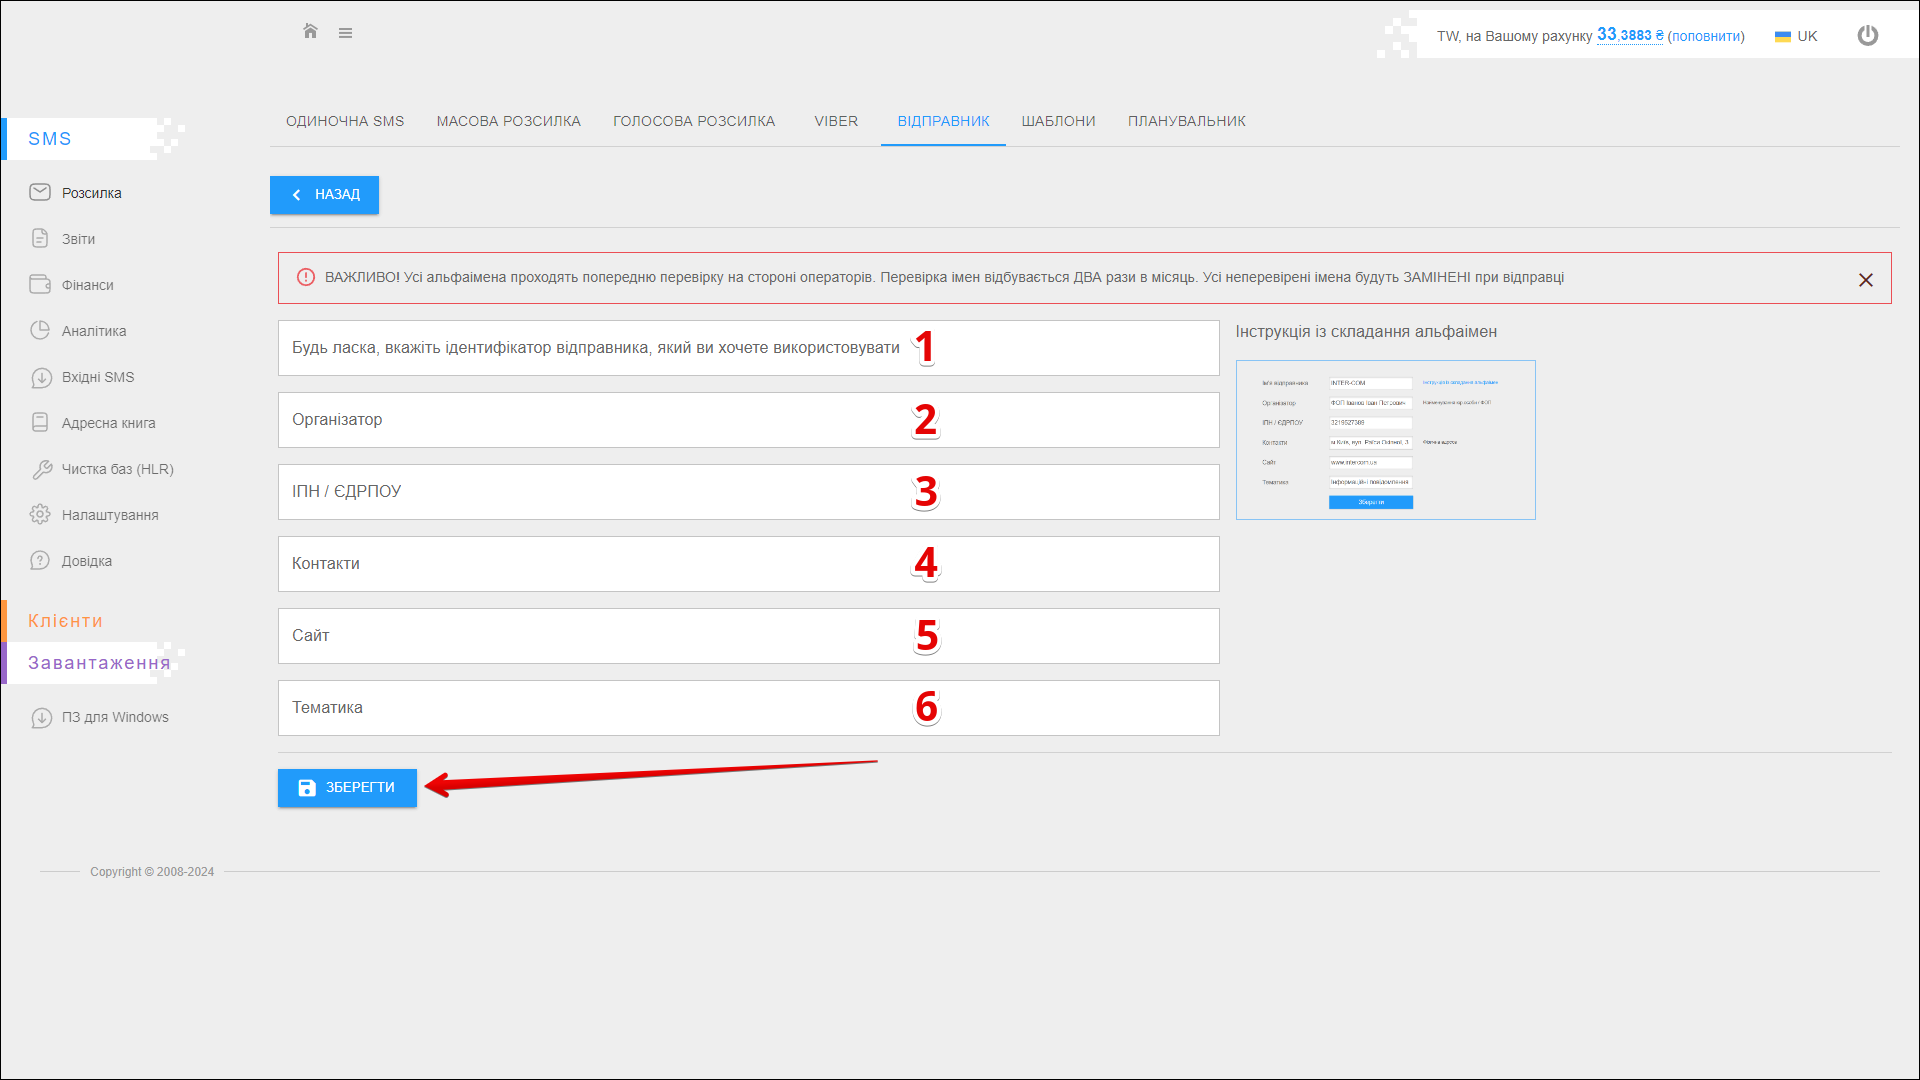Viewport: 1920px width, 1080px height.
Task: Expand the Клієнти sidebar section
Action: pyautogui.click(x=65, y=621)
